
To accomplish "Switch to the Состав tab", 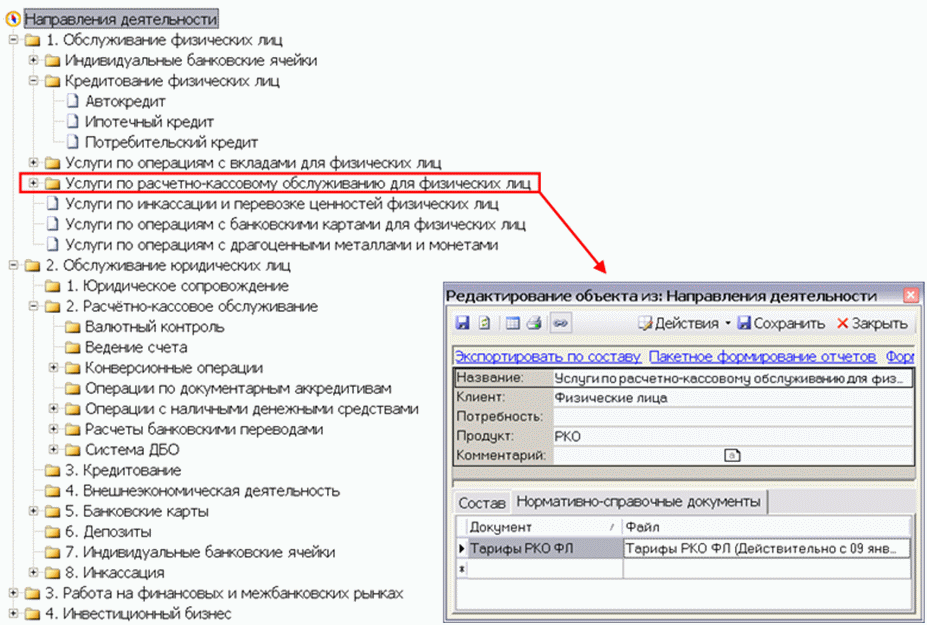I will pyautogui.click(x=482, y=501).
